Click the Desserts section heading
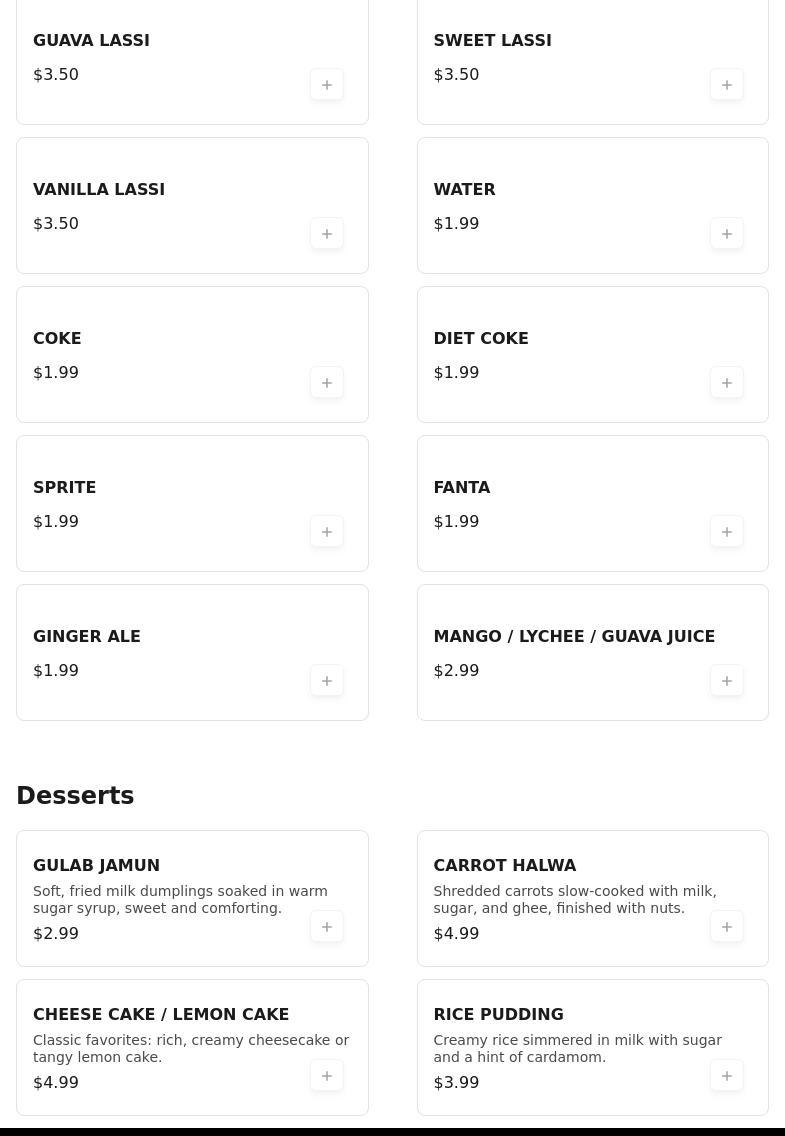 pyautogui.click(x=75, y=795)
